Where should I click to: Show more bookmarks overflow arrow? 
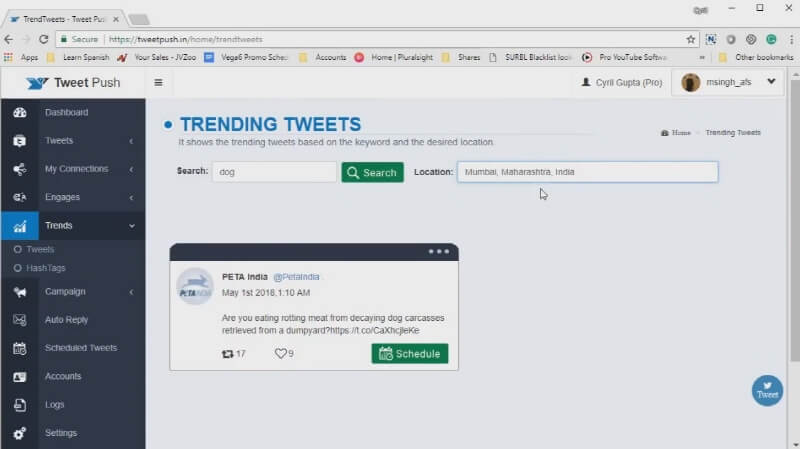click(x=703, y=58)
